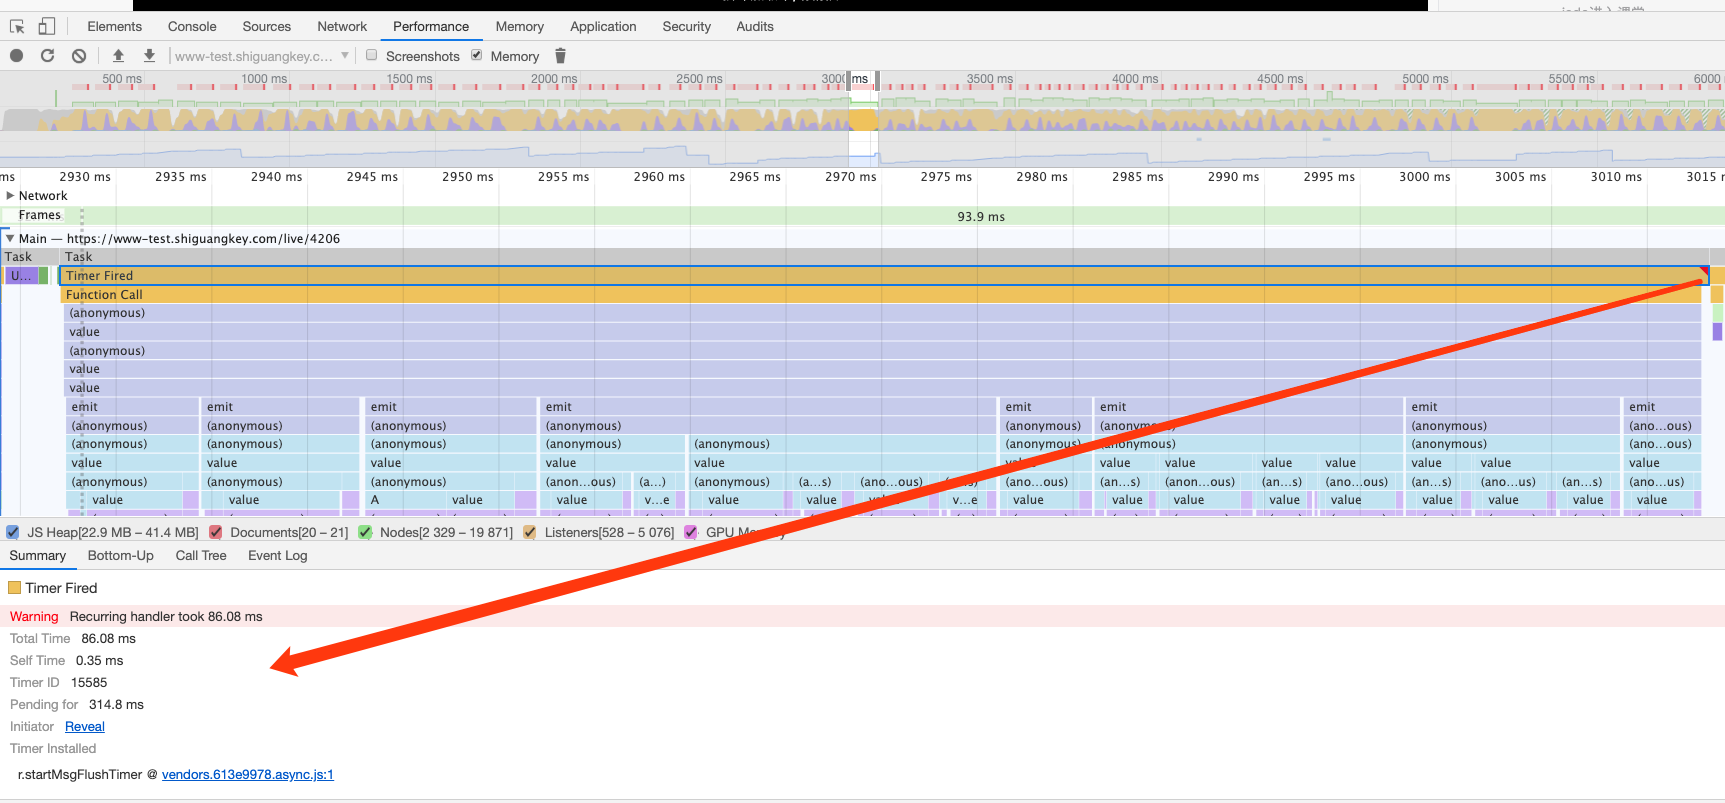The height and width of the screenshot is (803, 1725).
Task: Select the Performance tab
Action: [431, 27]
